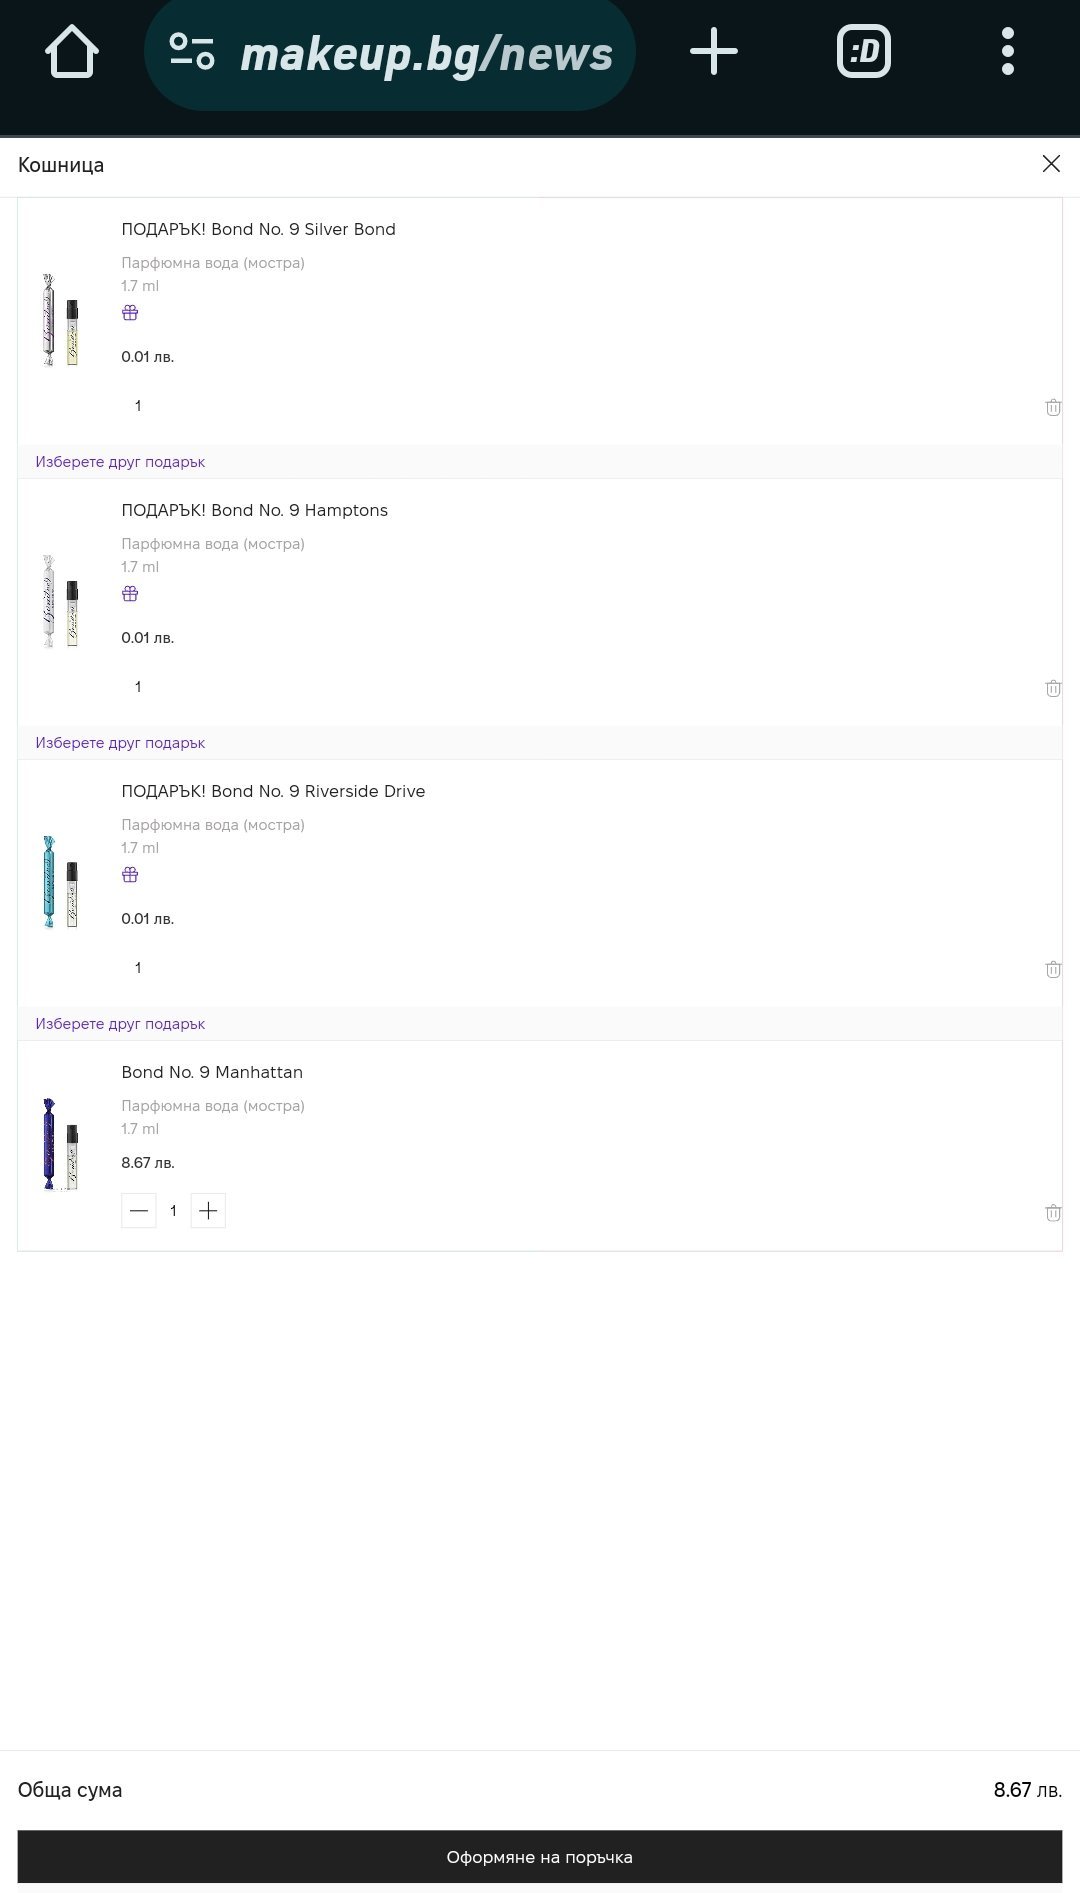Choose another gift below Riverside Drive
The height and width of the screenshot is (1893, 1080).
[120, 1024]
